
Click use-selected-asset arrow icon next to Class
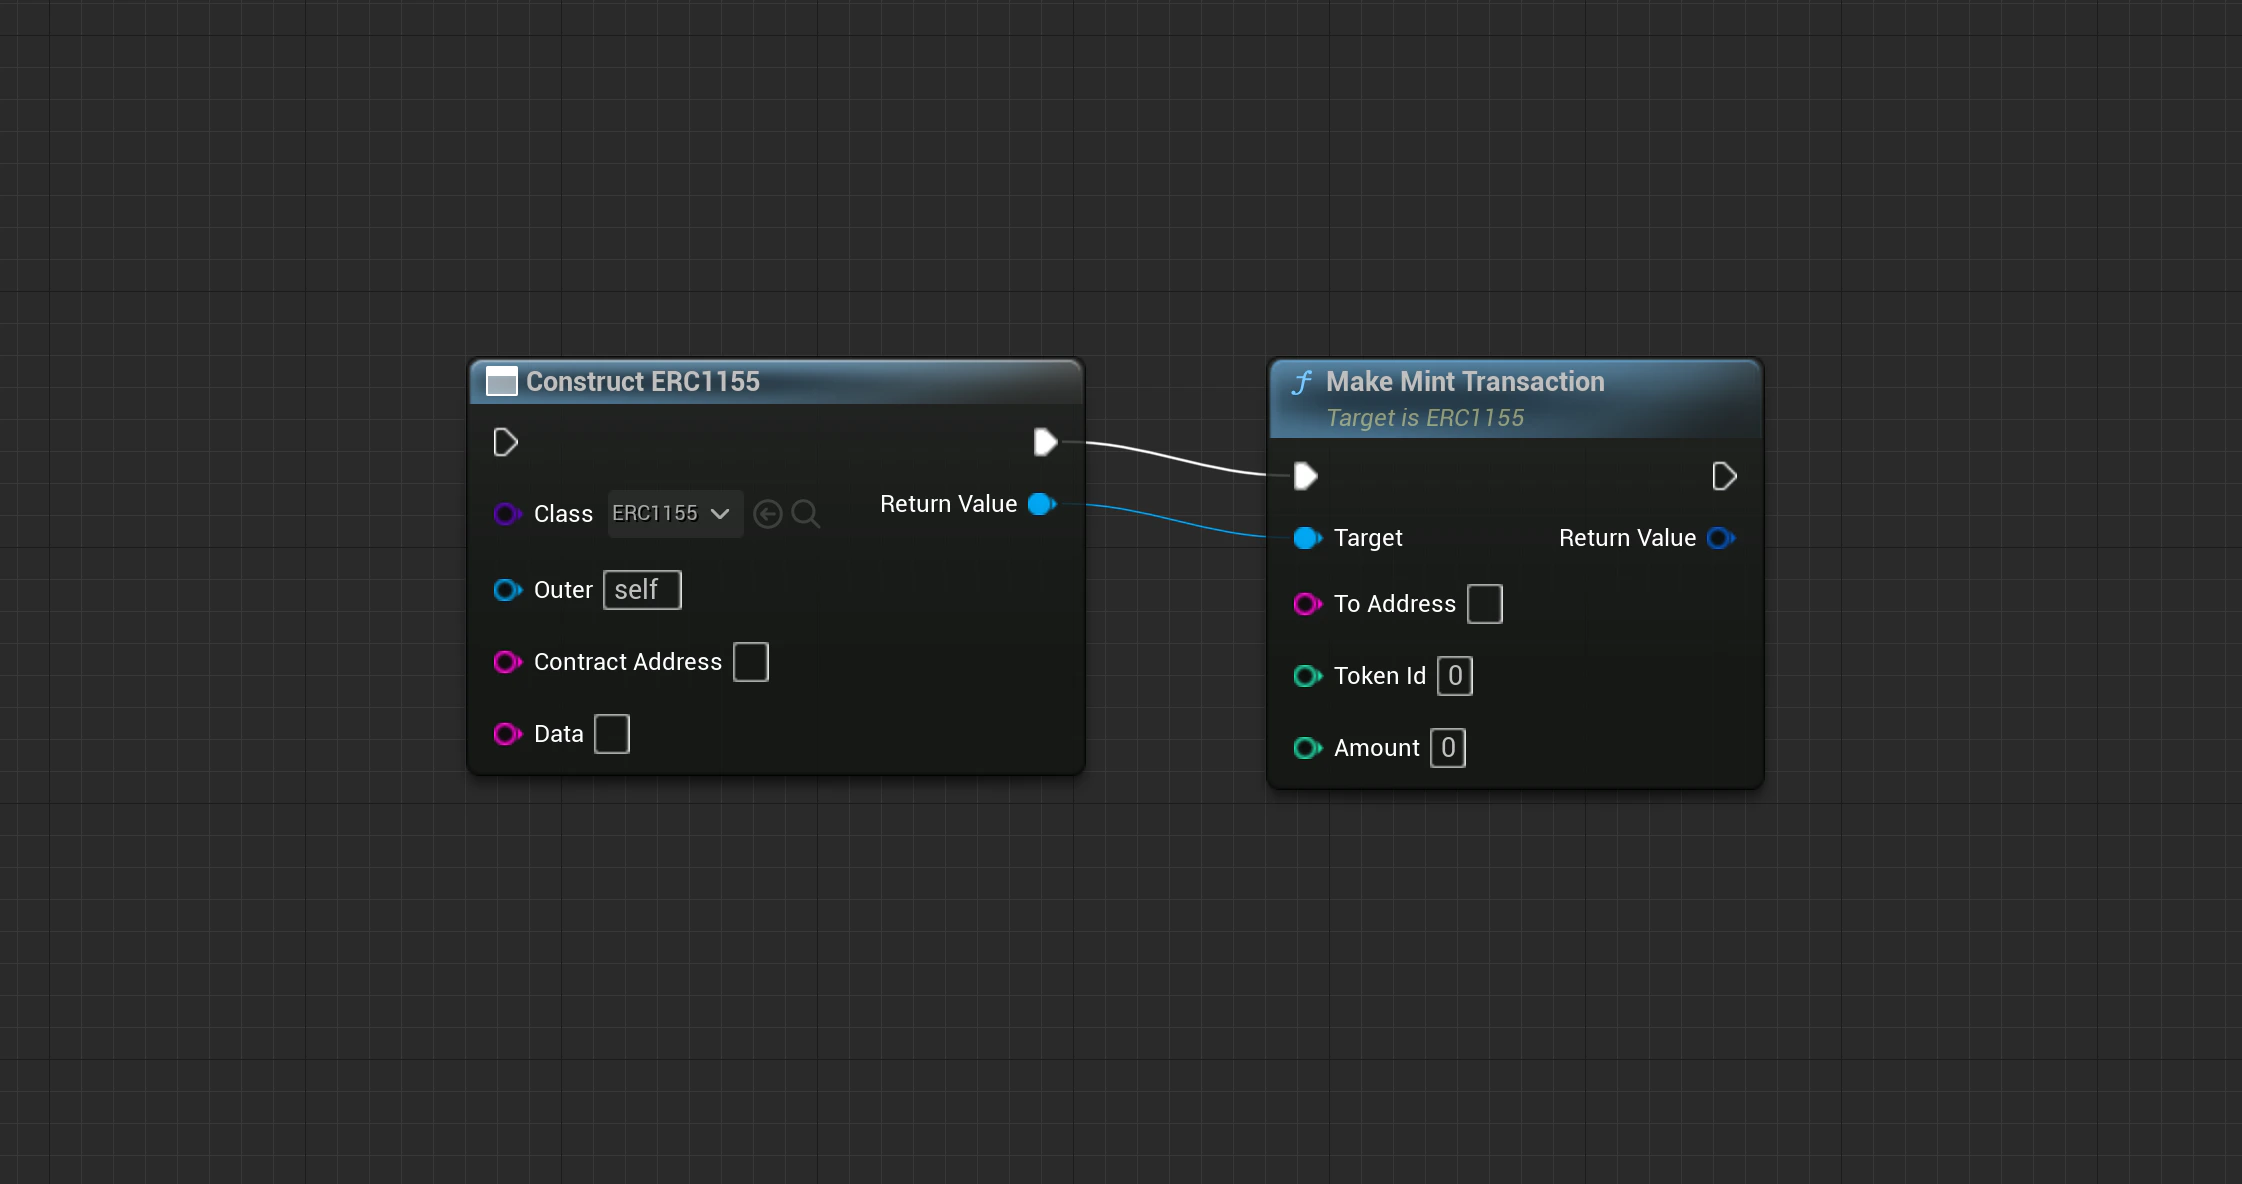point(768,514)
